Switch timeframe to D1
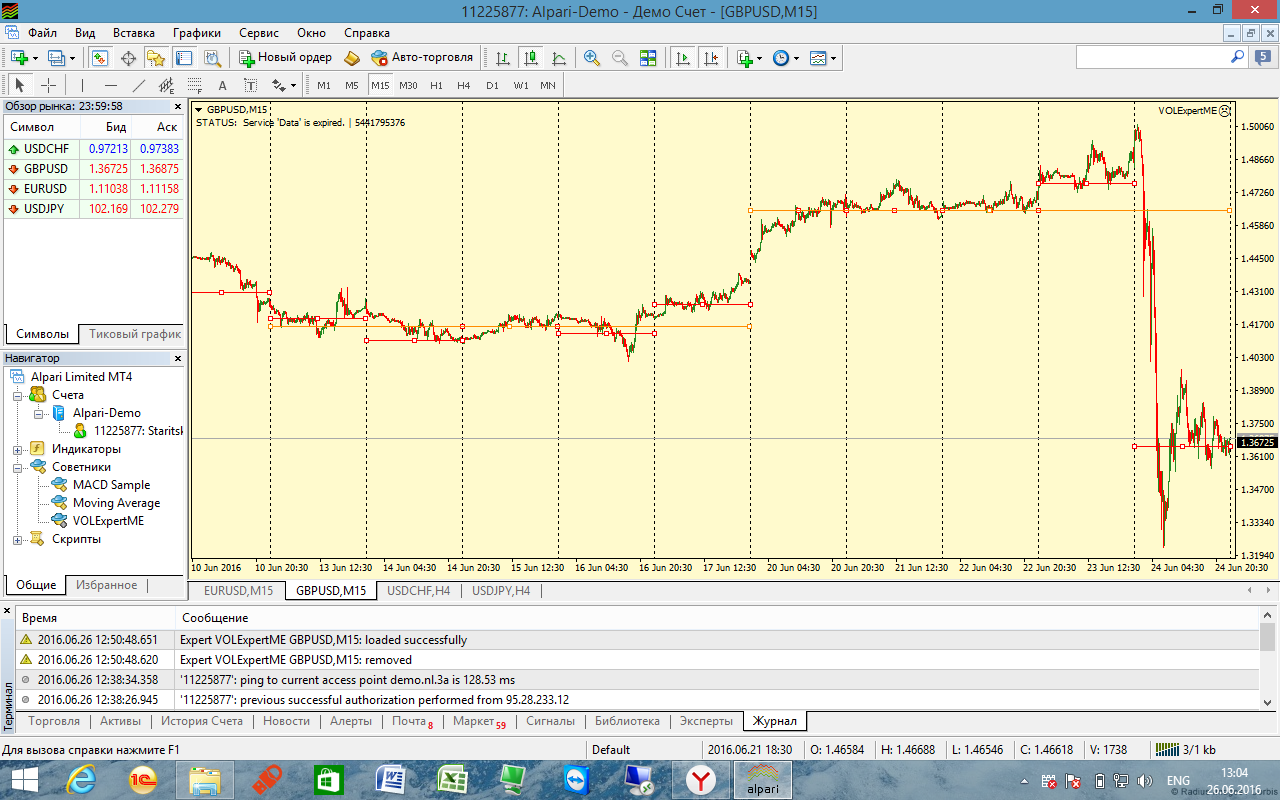Screen dimensions: 1280x800 (x=492, y=85)
